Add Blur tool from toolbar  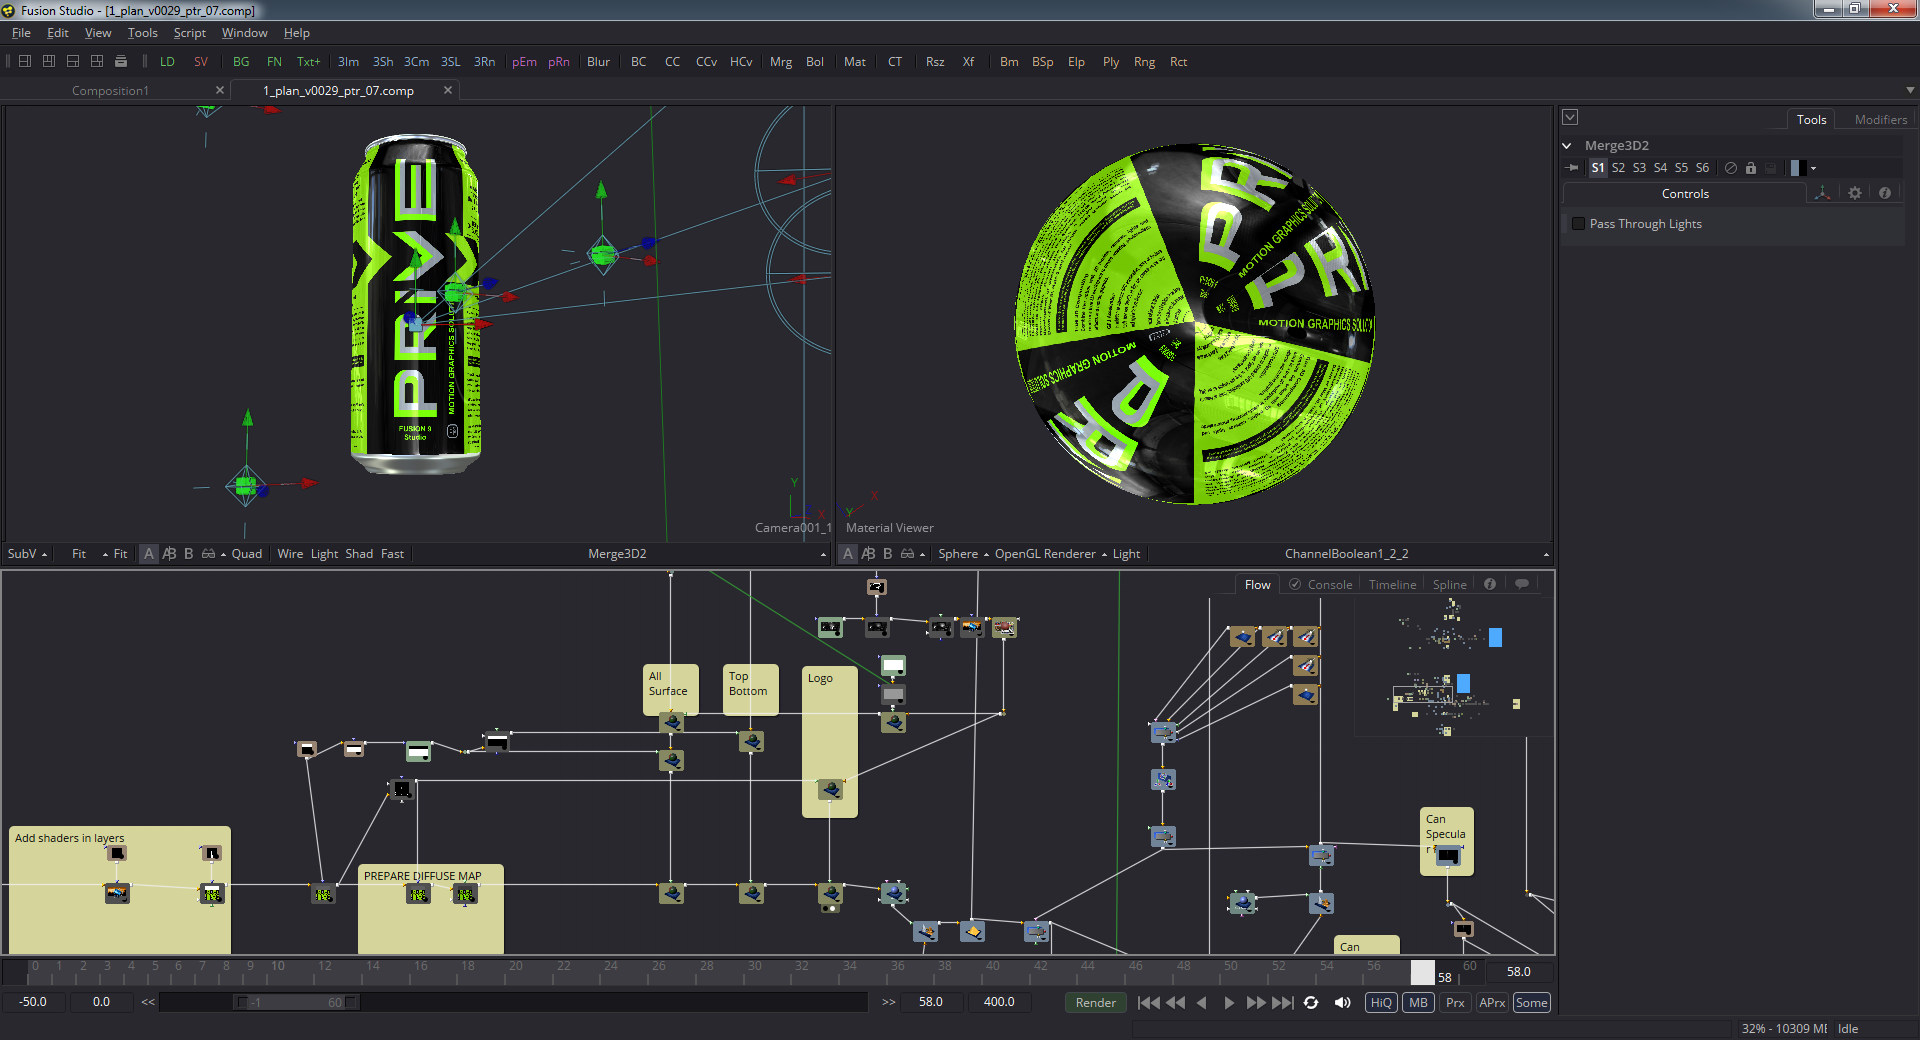coord(598,62)
